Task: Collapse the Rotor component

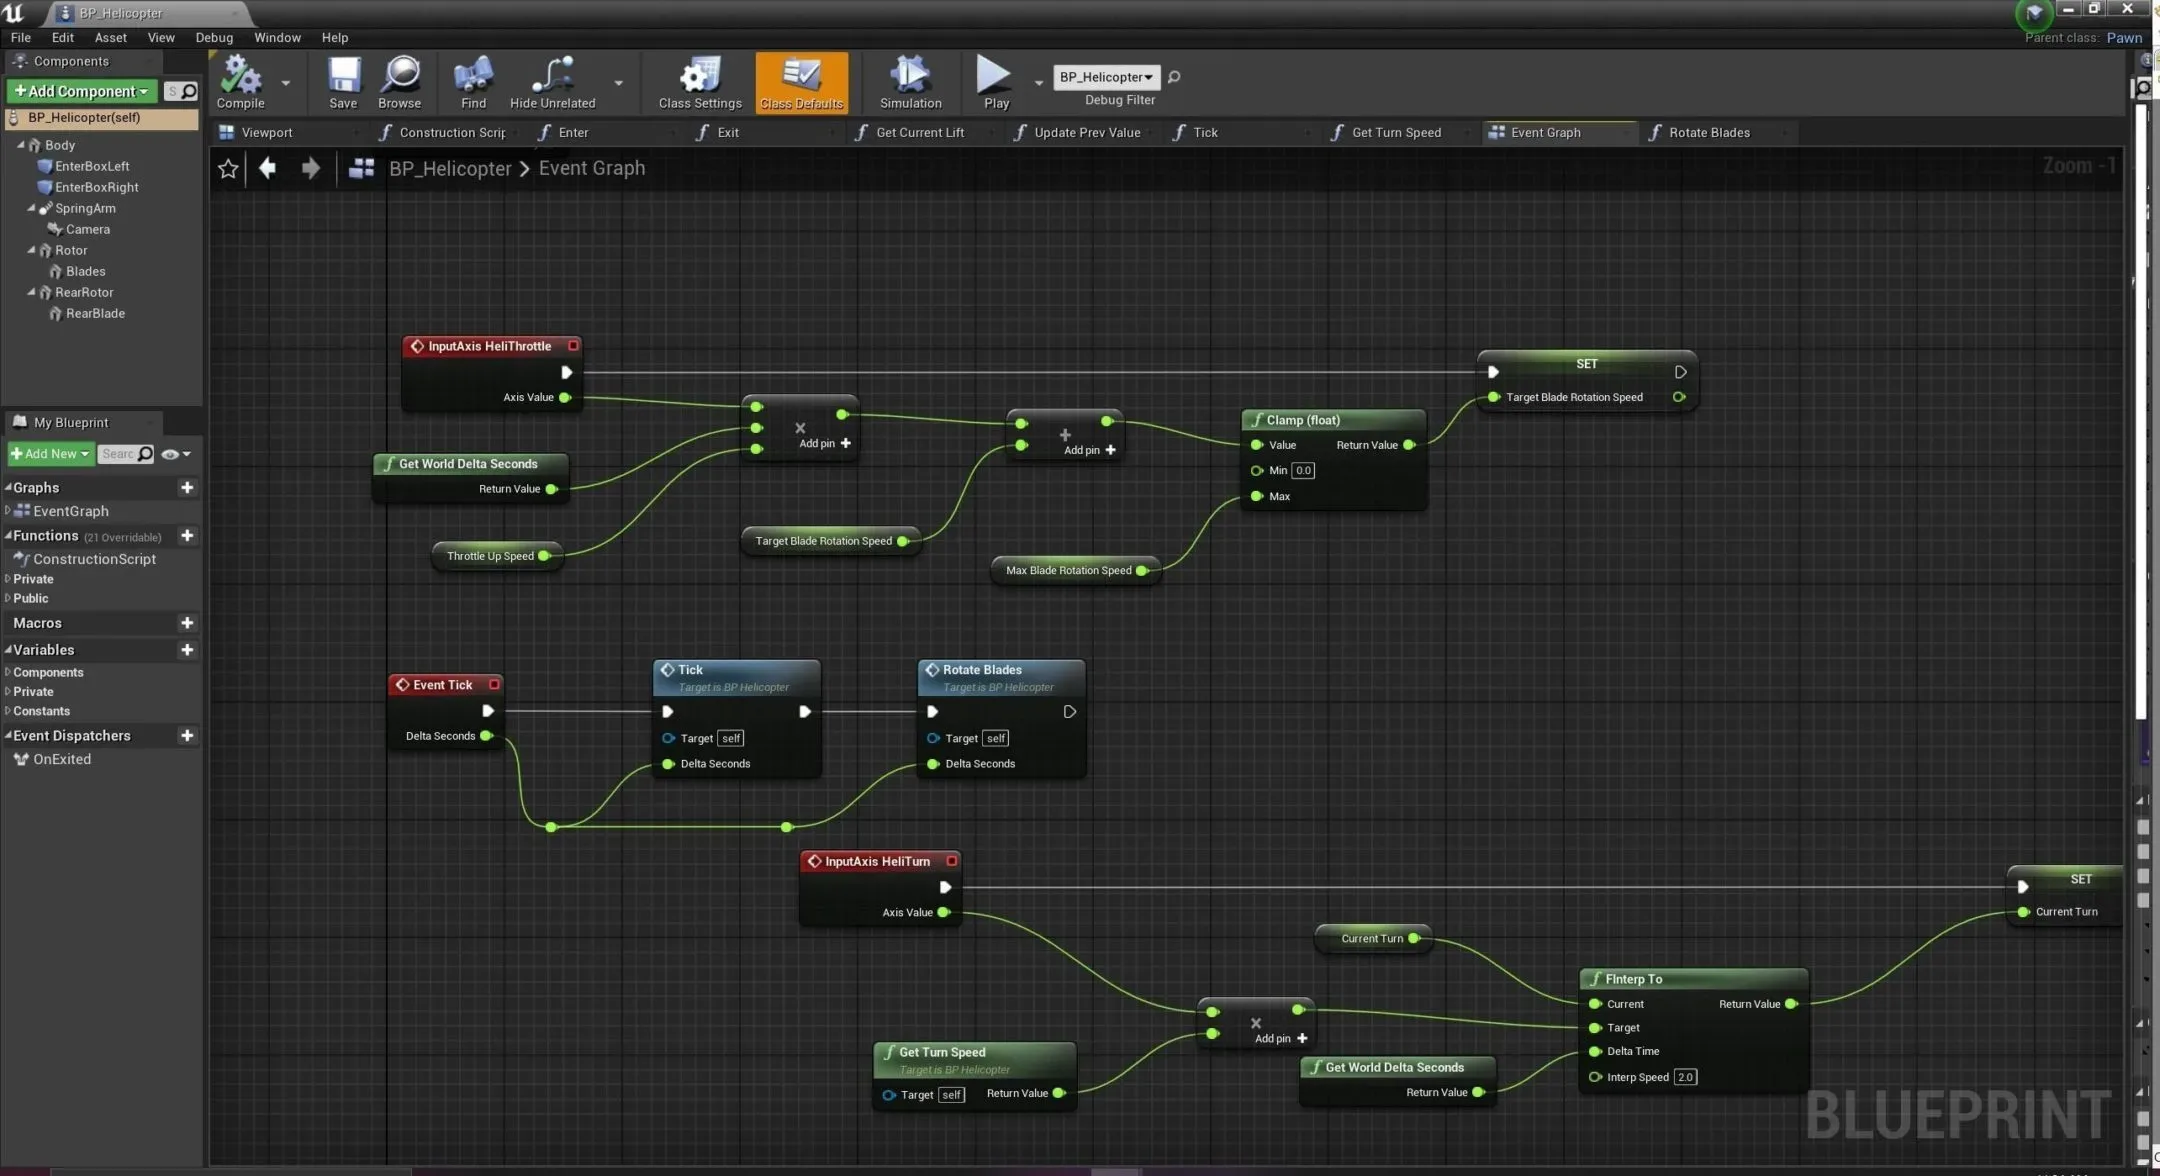Action: pos(31,250)
